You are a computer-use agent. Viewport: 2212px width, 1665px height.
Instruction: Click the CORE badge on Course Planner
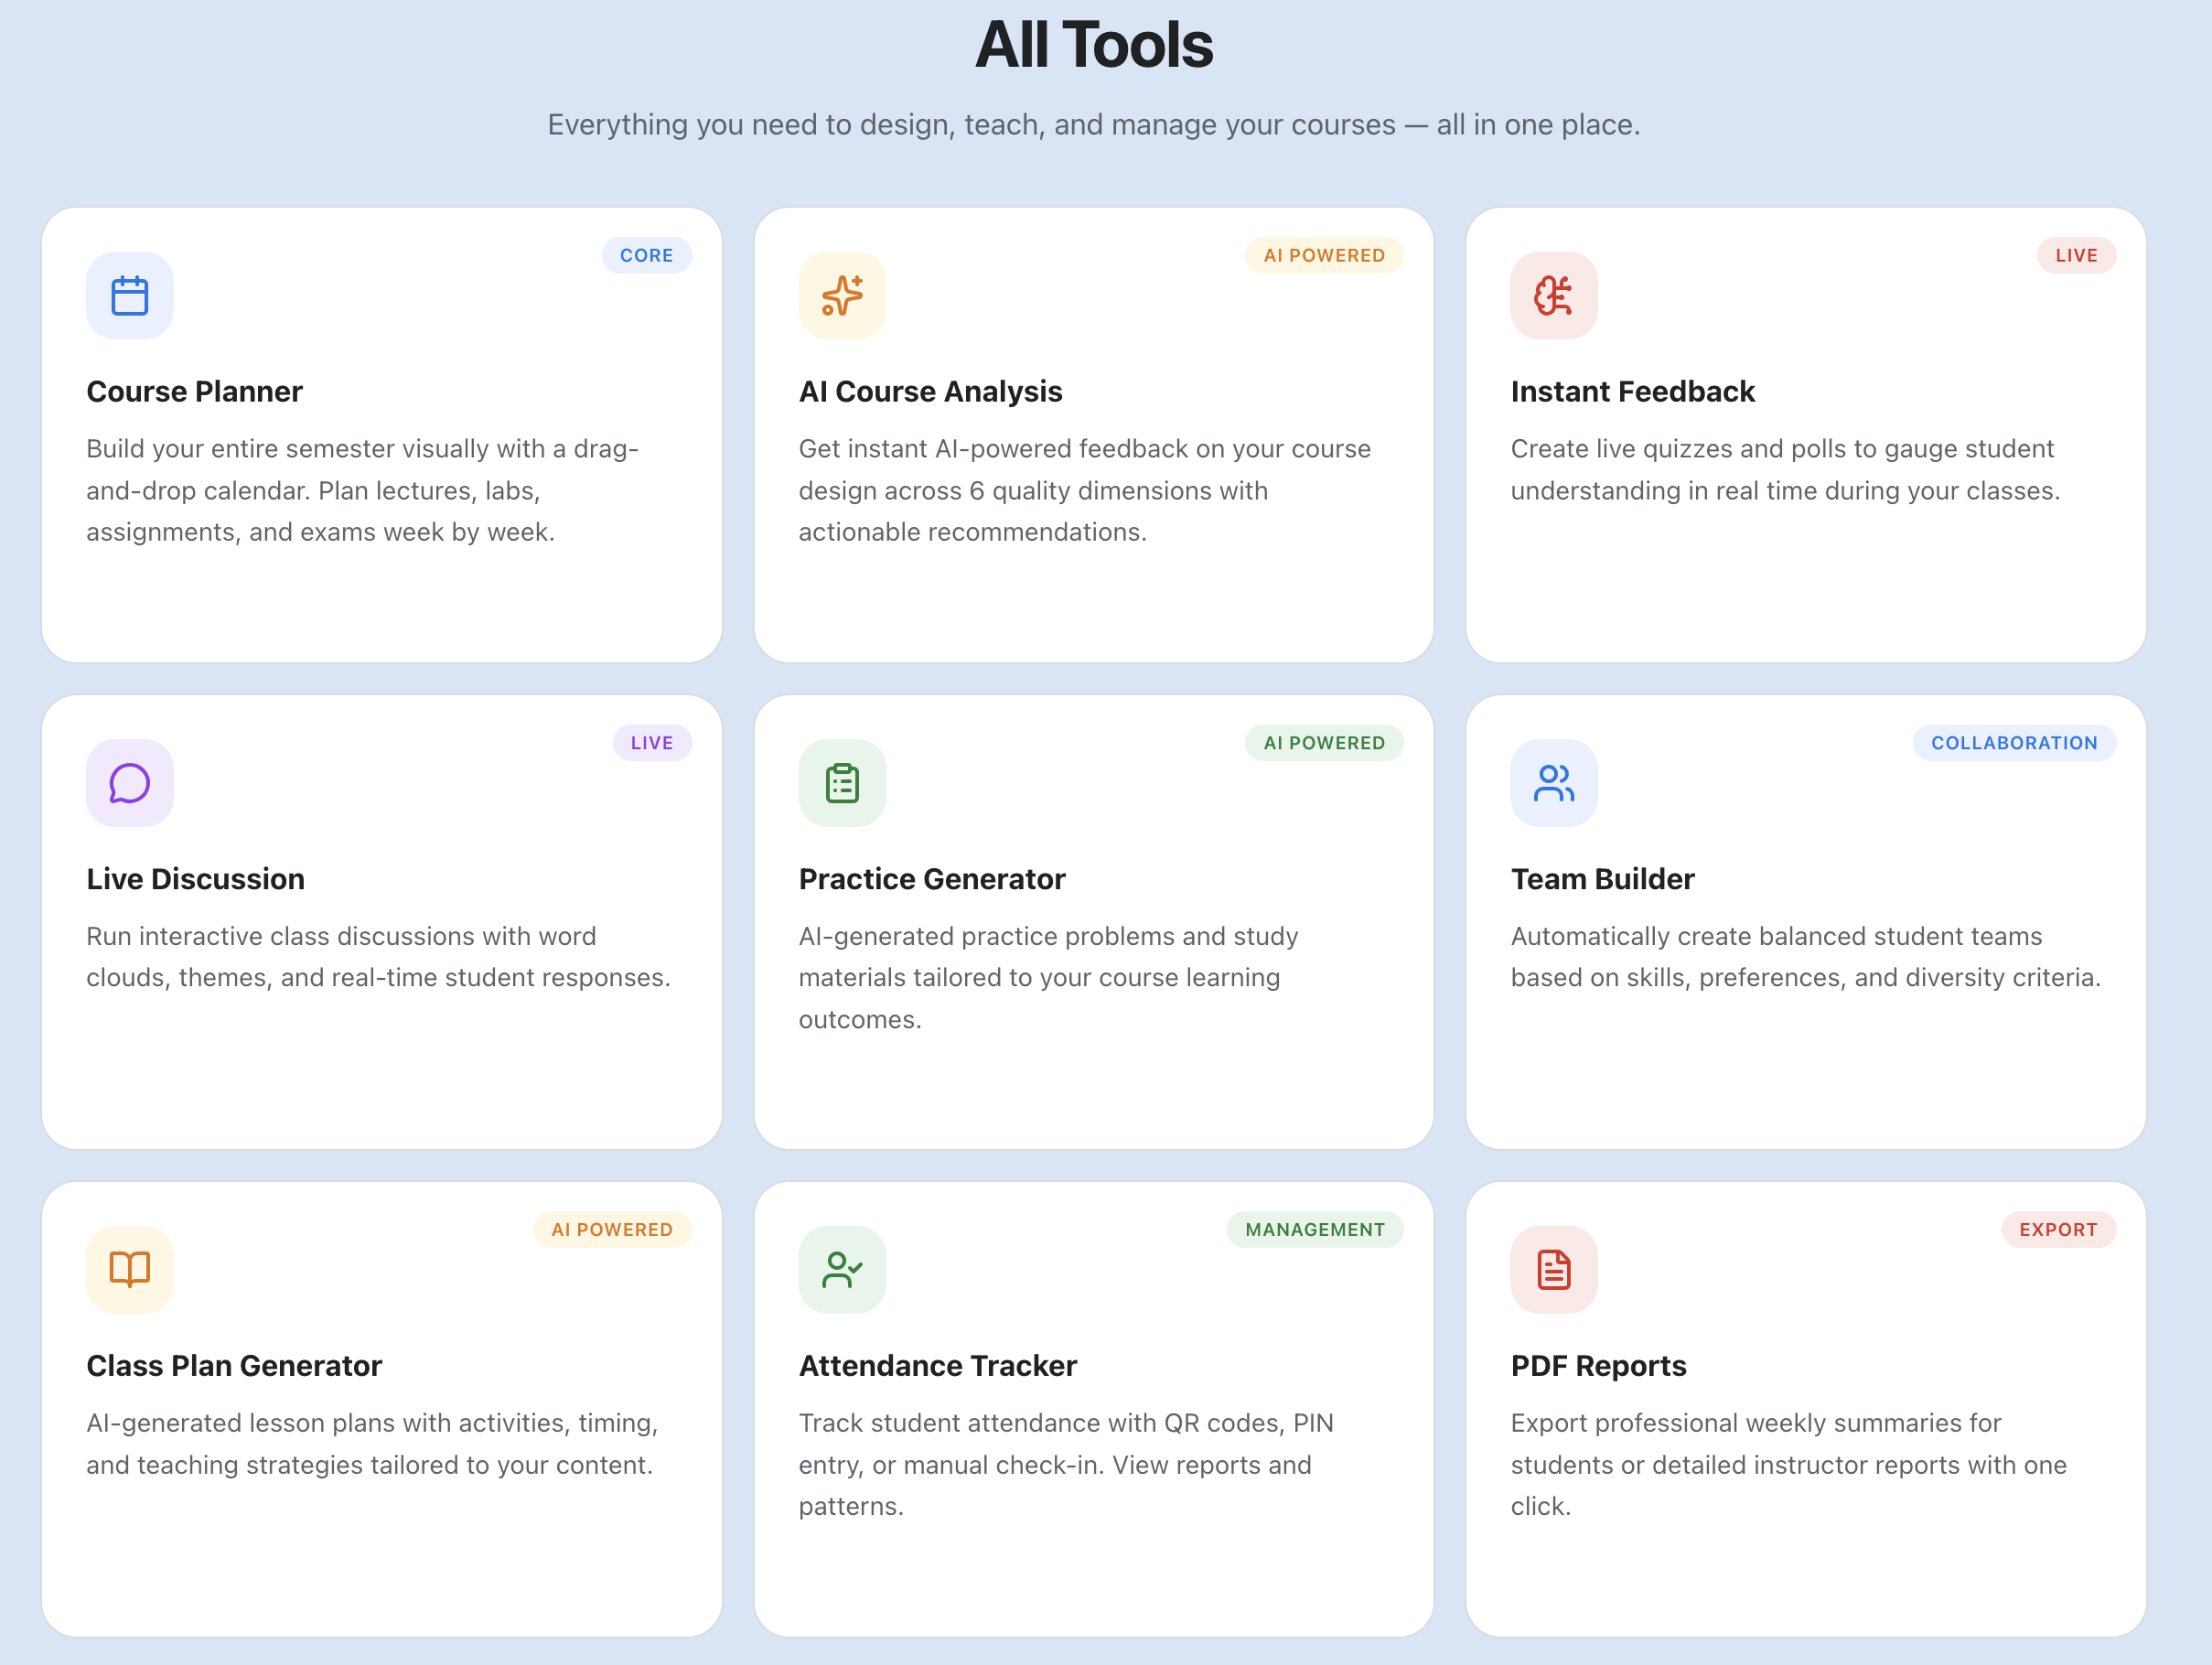(x=647, y=255)
